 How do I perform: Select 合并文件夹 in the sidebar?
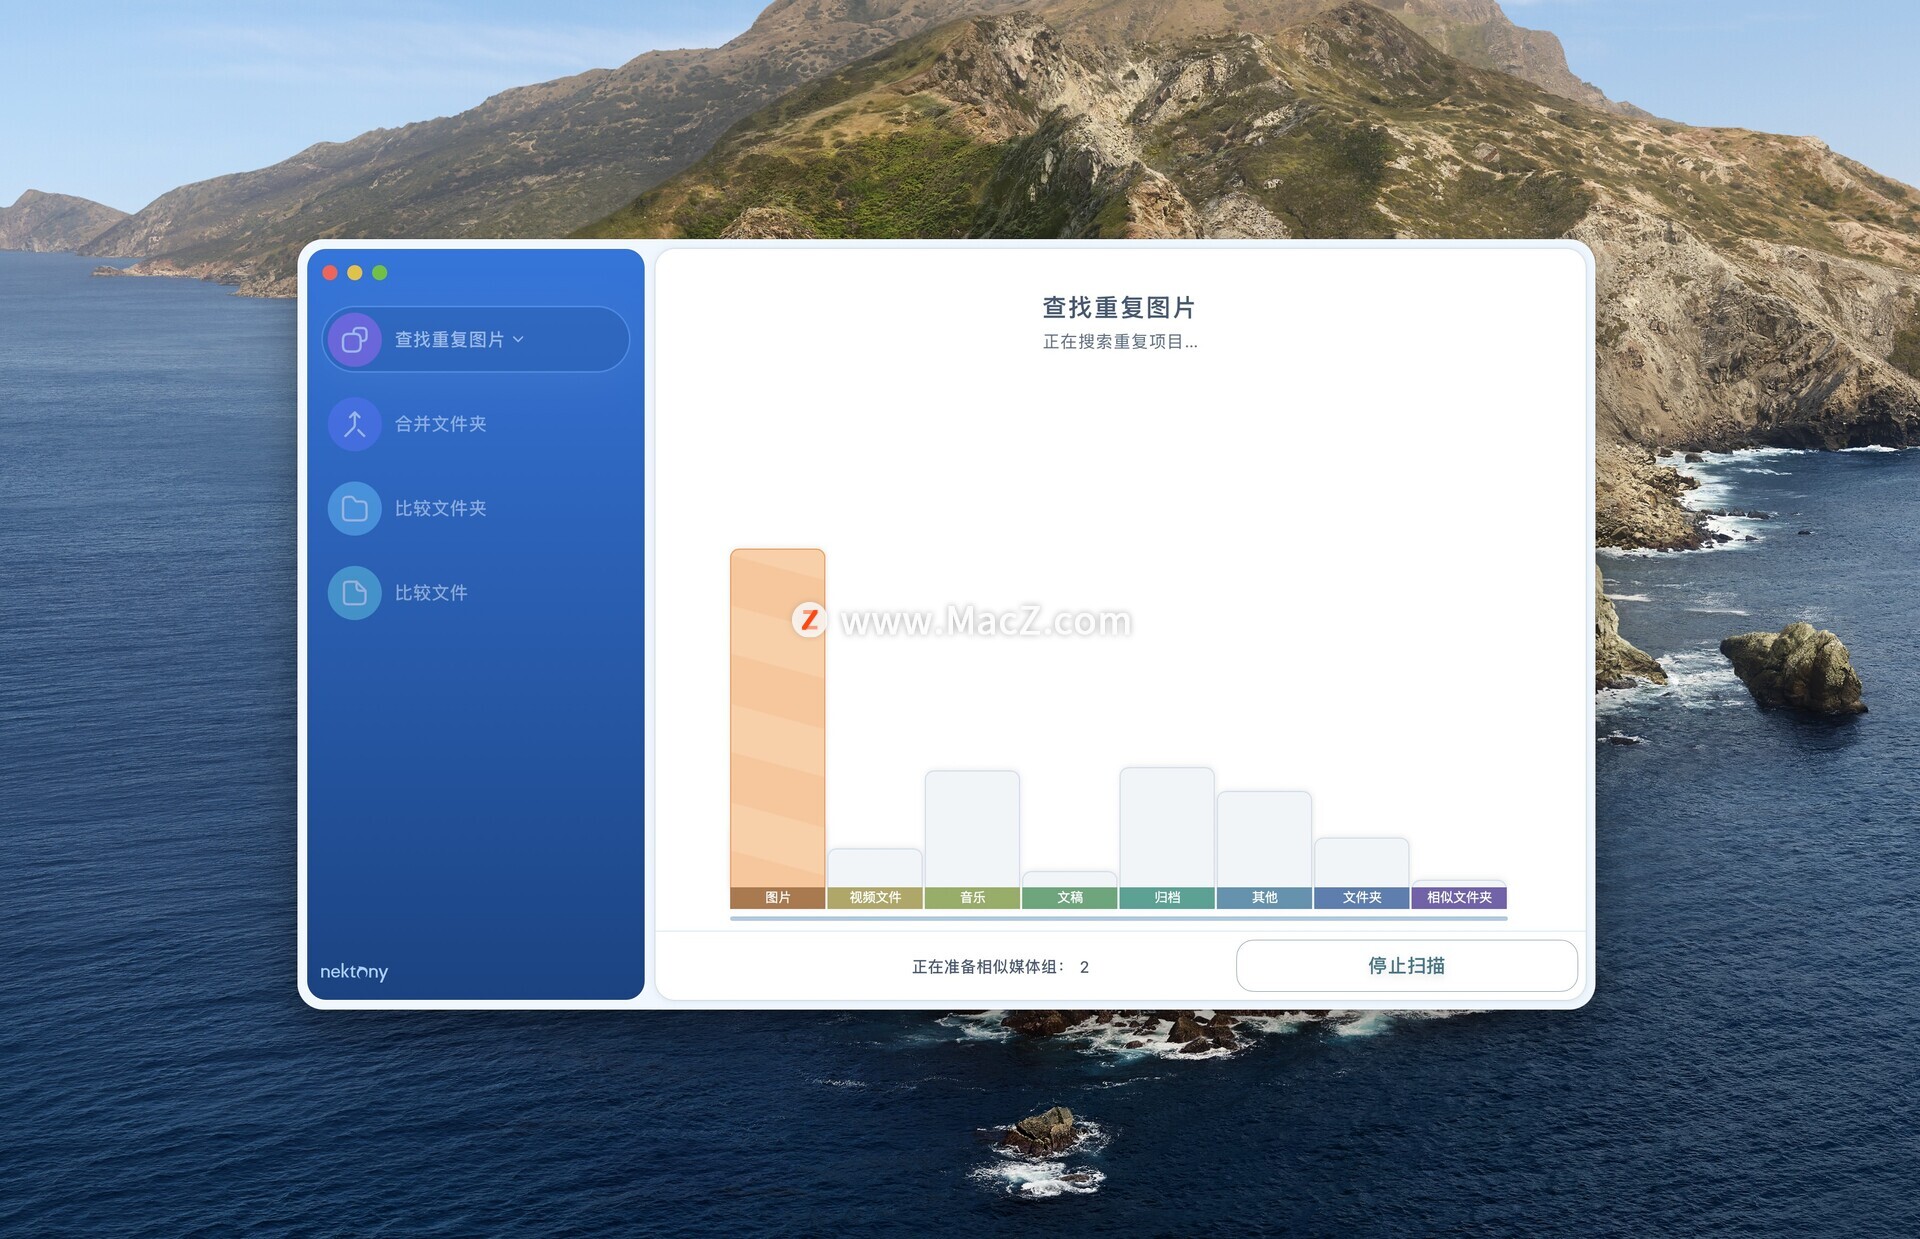coord(440,424)
